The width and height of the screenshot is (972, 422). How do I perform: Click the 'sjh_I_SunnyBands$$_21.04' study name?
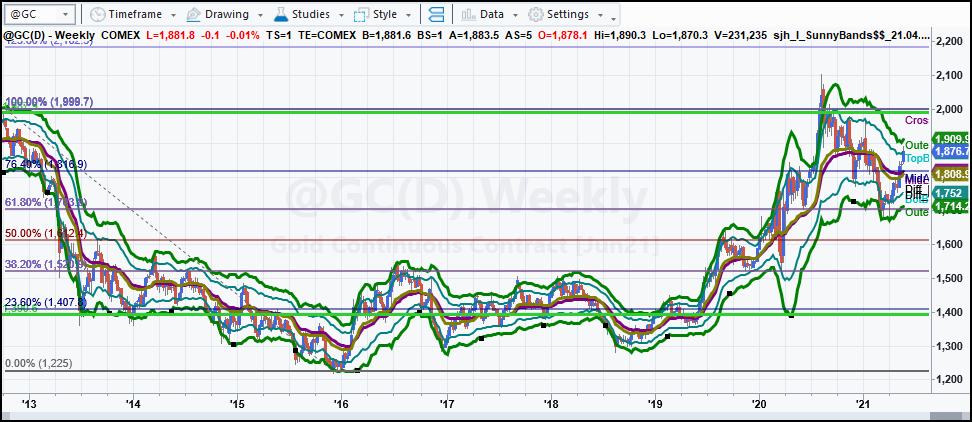[x=850, y=35]
